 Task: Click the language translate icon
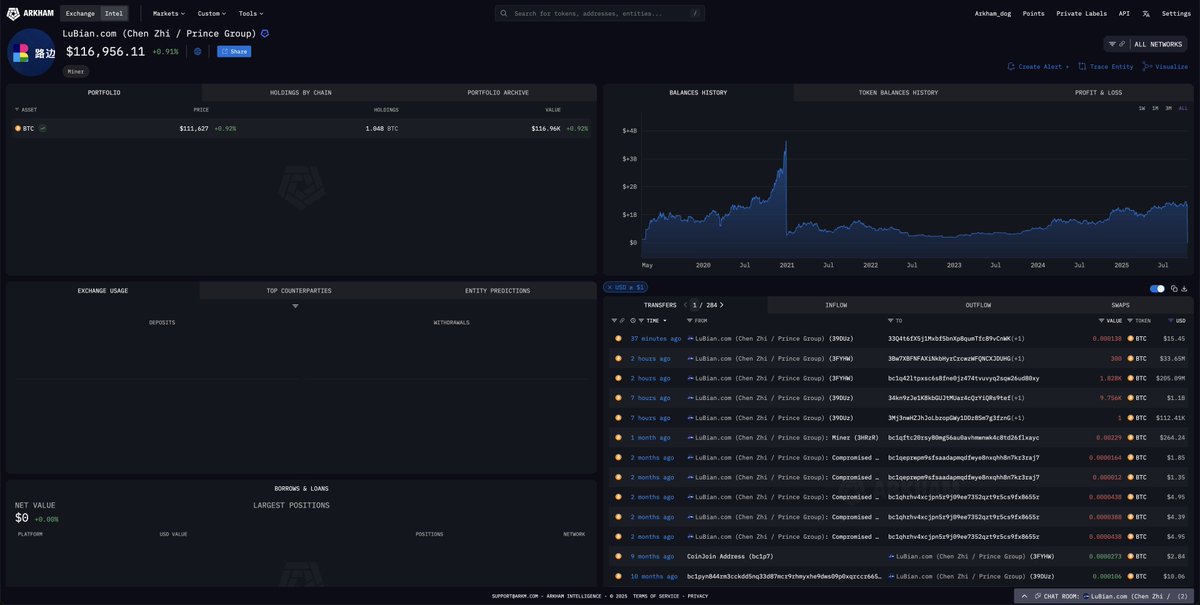pos(1146,14)
